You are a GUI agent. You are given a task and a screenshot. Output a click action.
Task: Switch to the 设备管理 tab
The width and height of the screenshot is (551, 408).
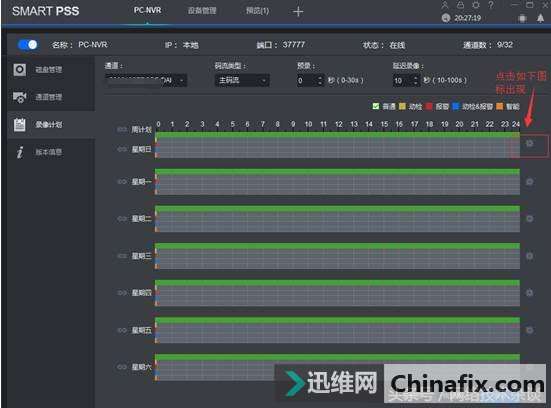pos(202,11)
